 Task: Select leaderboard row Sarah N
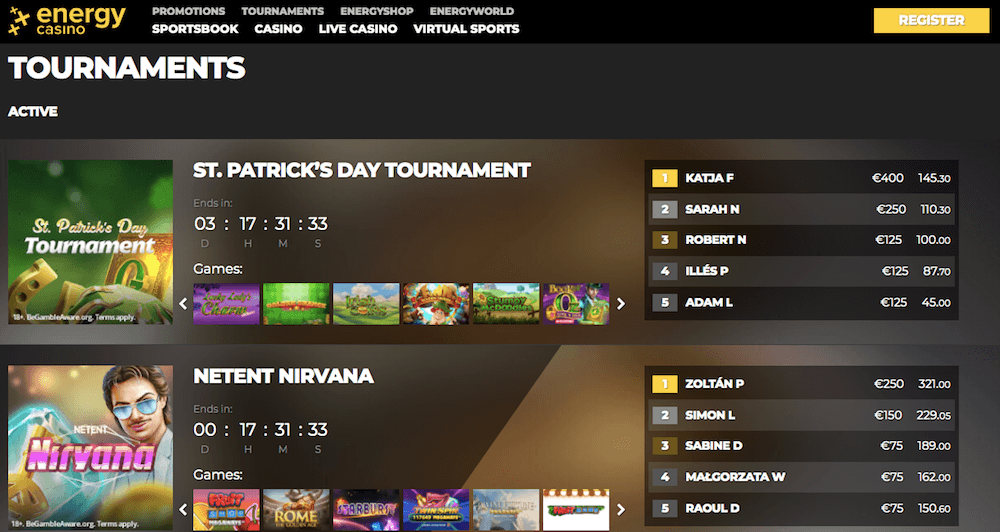coord(802,209)
